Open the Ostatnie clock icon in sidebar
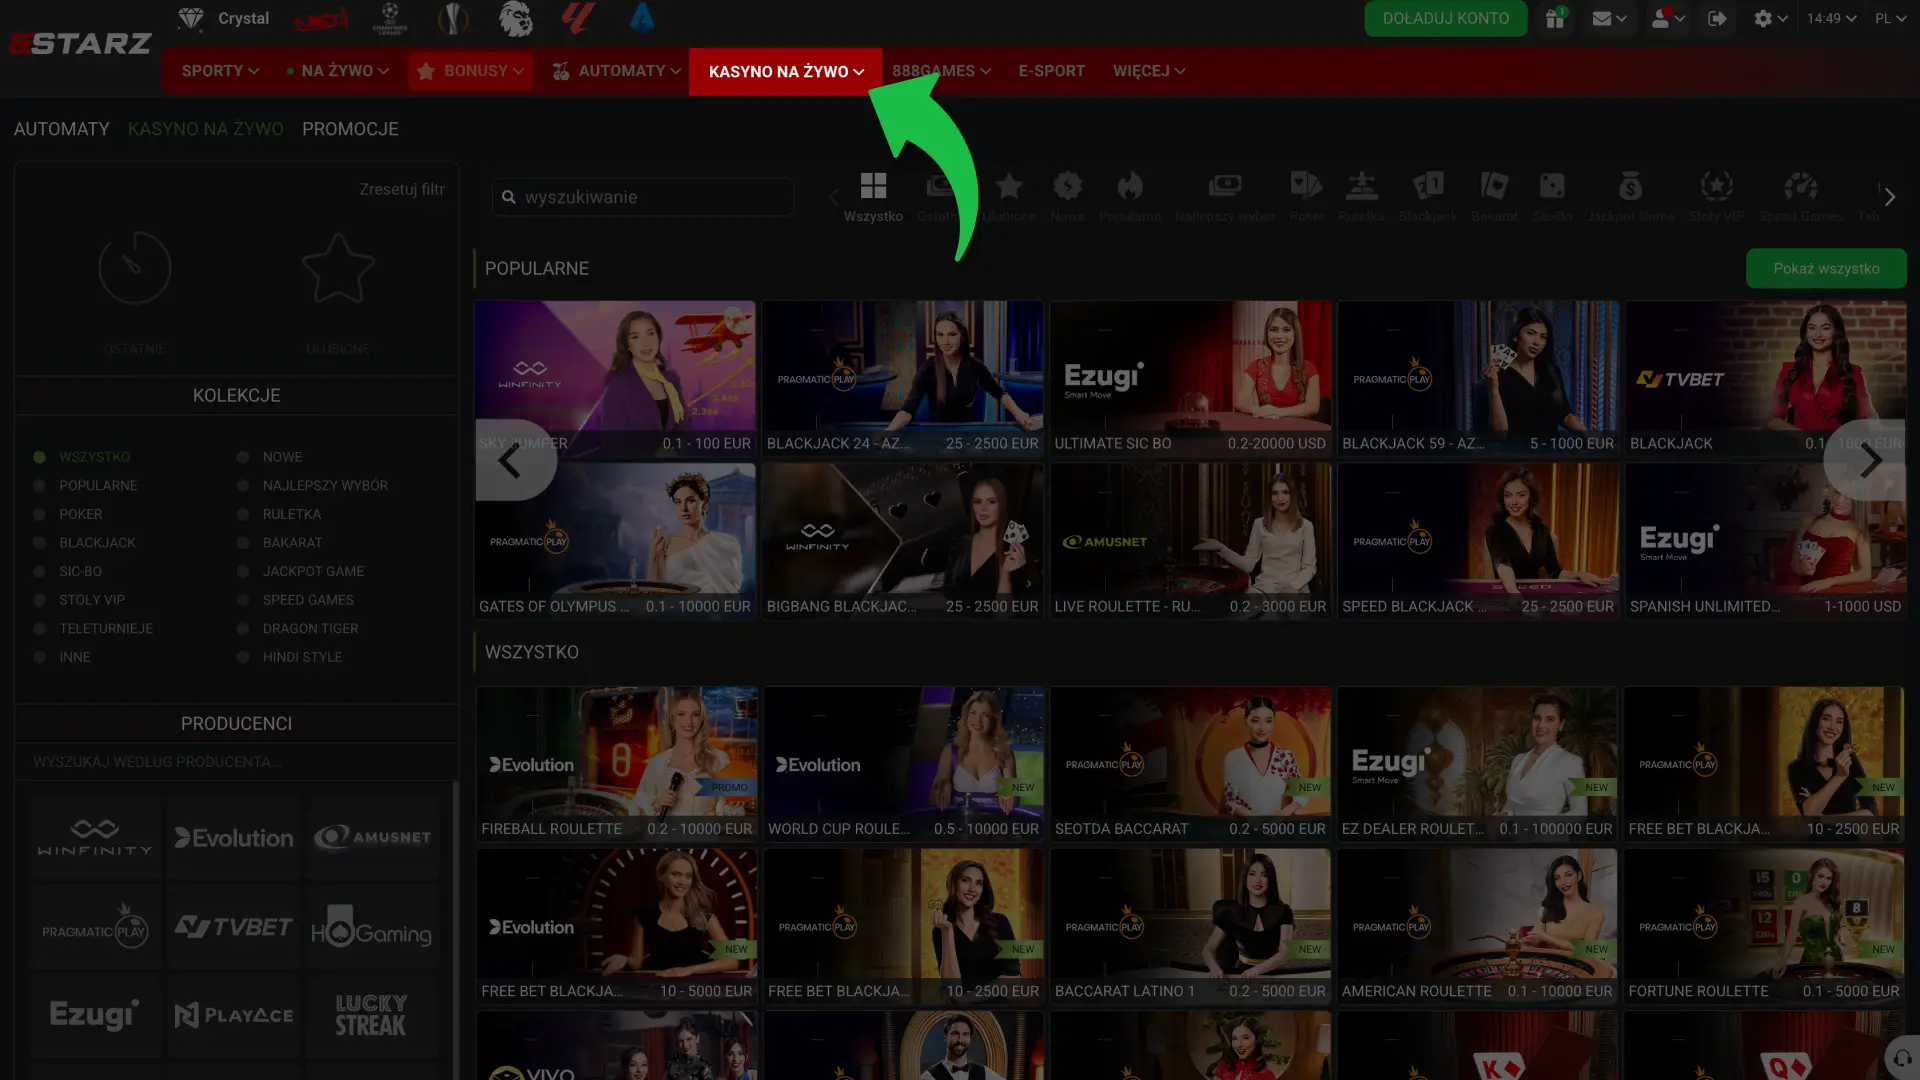Viewport: 1920px width, 1080px height. tap(135, 268)
